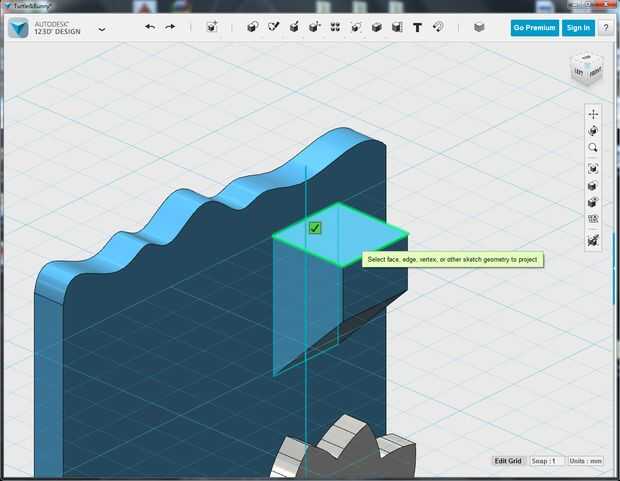The height and width of the screenshot is (481, 620).
Task: Open the Material tool
Action: coord(479,27)
